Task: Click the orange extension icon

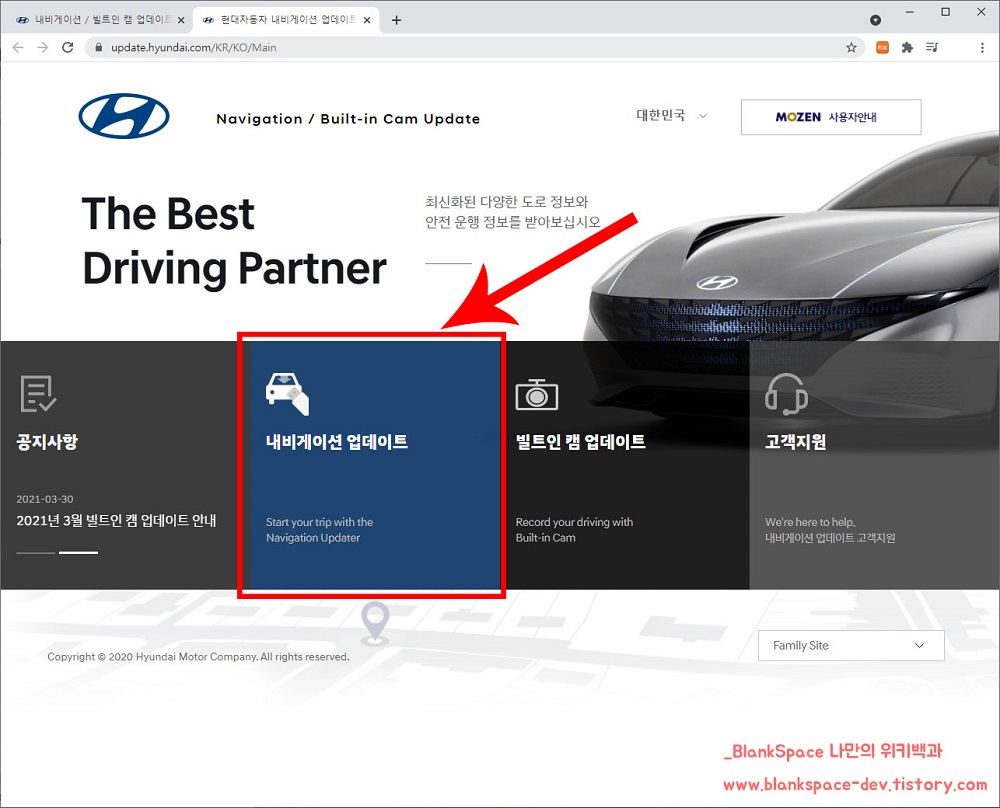Action: 883,47
